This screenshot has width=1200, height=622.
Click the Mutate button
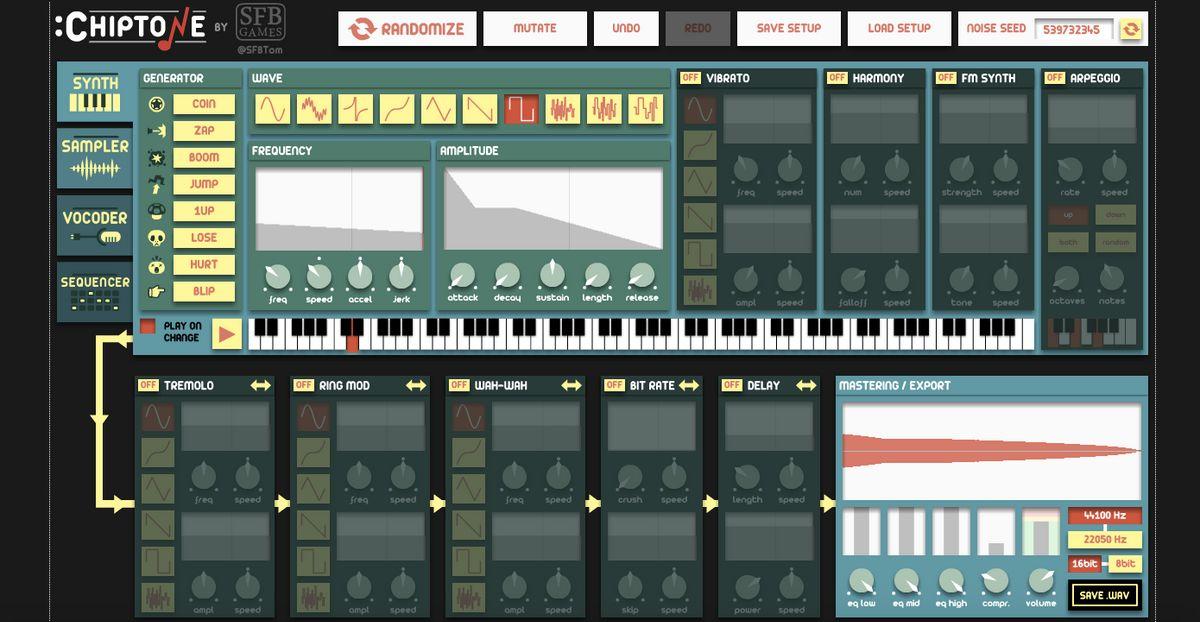pos(535,29)
